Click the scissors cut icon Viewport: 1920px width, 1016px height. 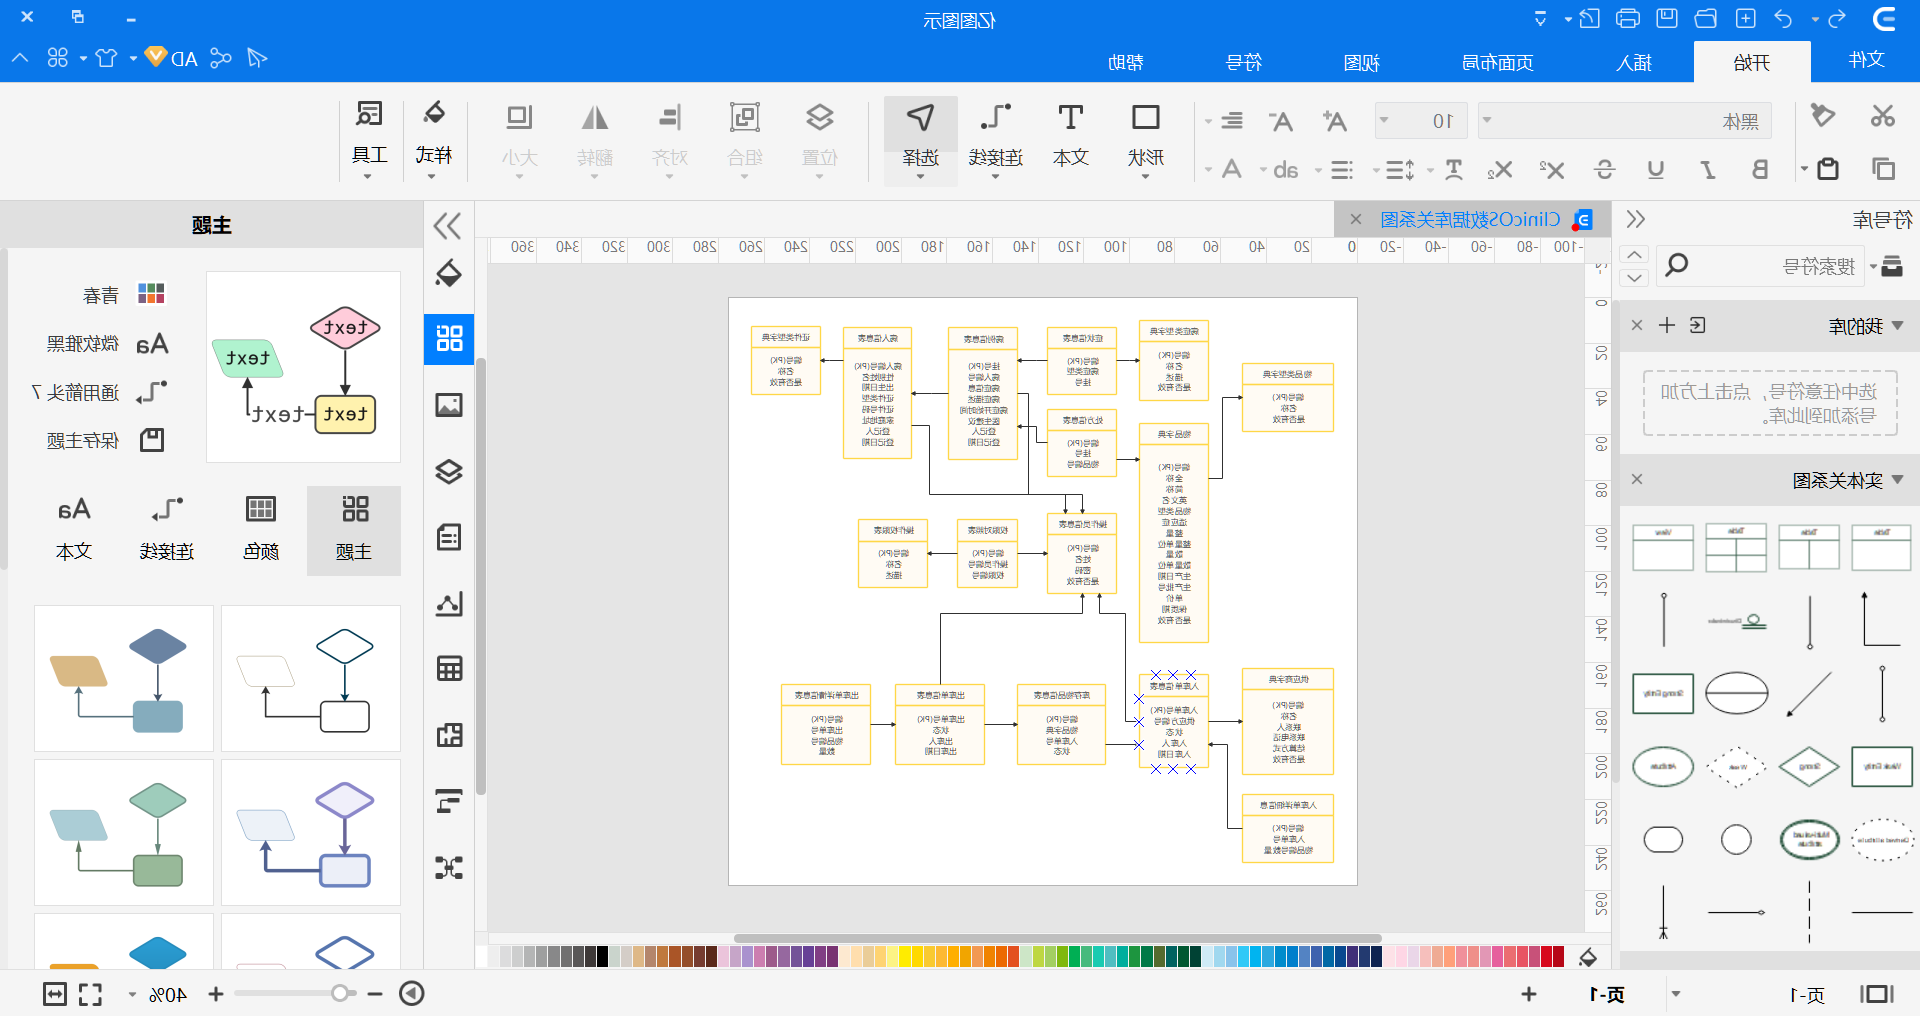(1883, 116)
